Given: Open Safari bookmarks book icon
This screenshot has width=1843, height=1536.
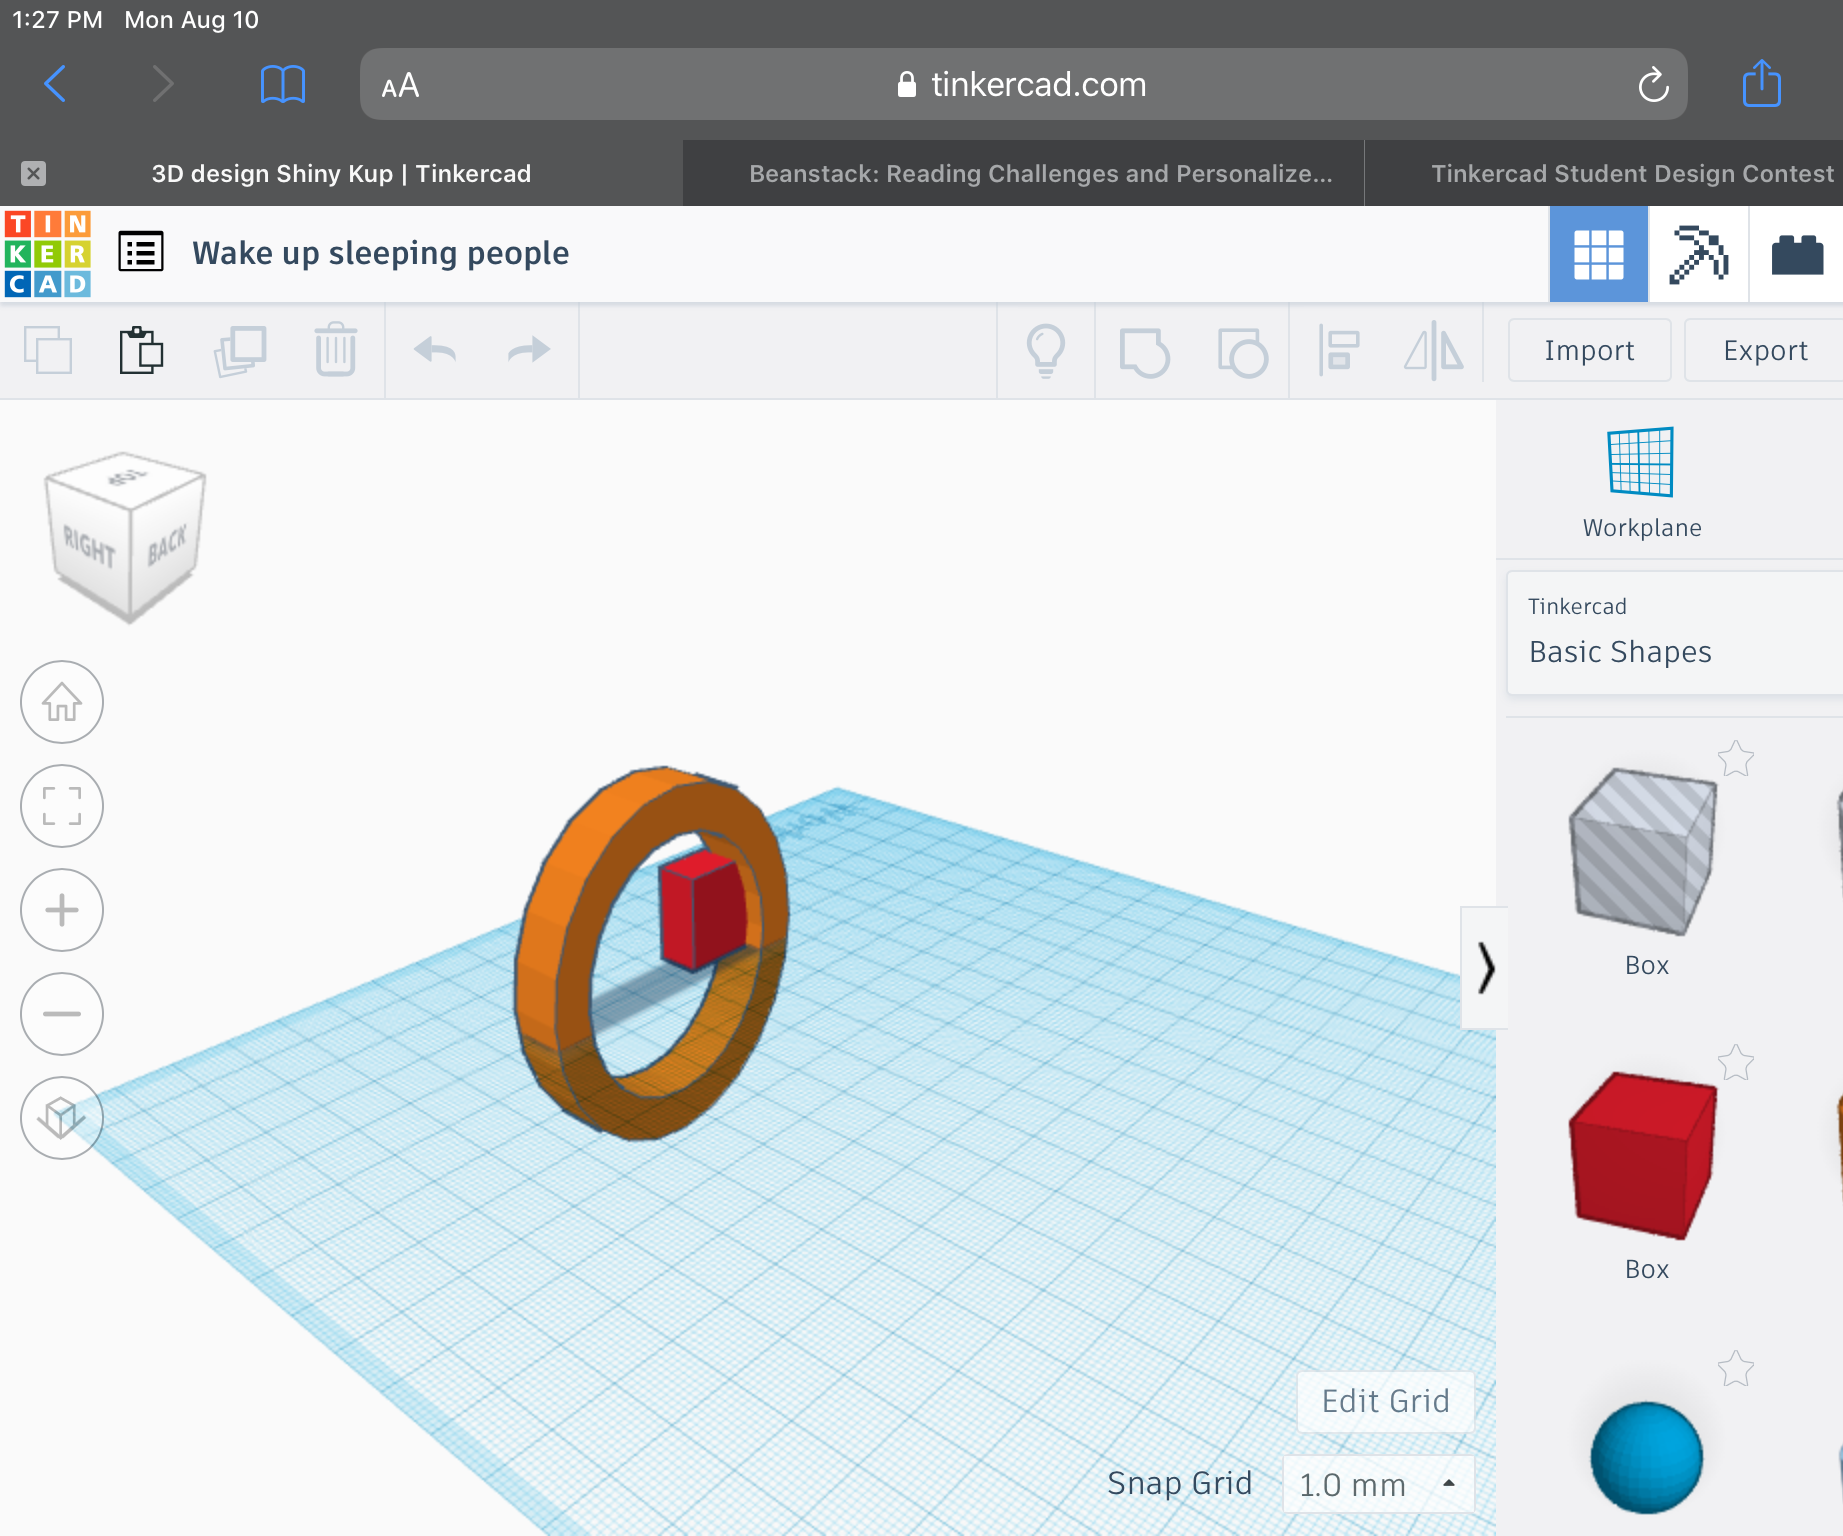Looking at the screenshot, I should (283, 84).
